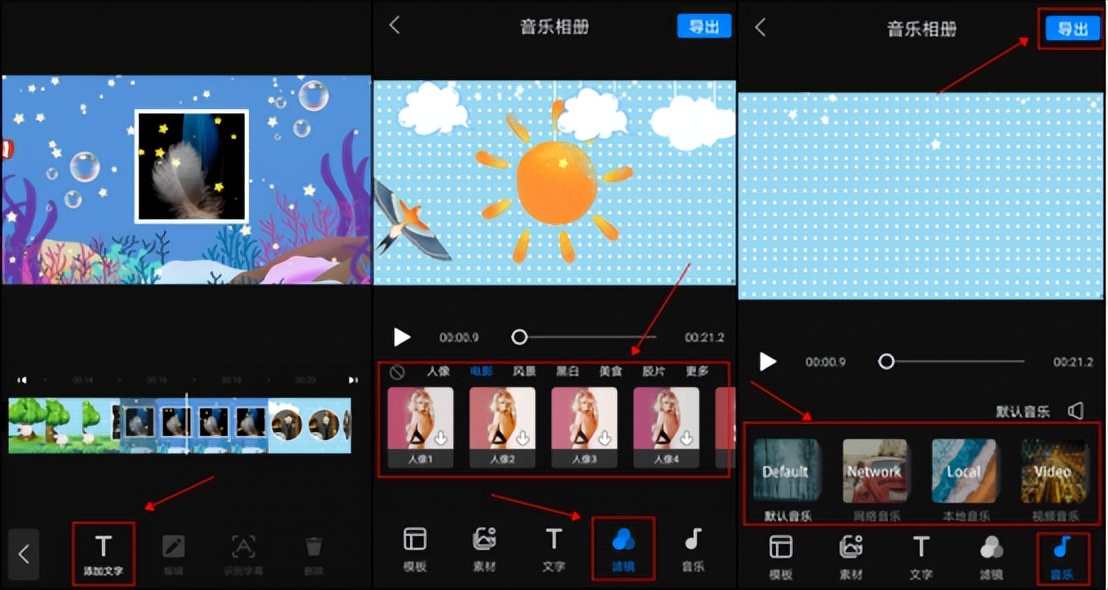Select the no-filter (prohibited) circle option
This screenshot has height=590, width=1108.
click(398, 369)
